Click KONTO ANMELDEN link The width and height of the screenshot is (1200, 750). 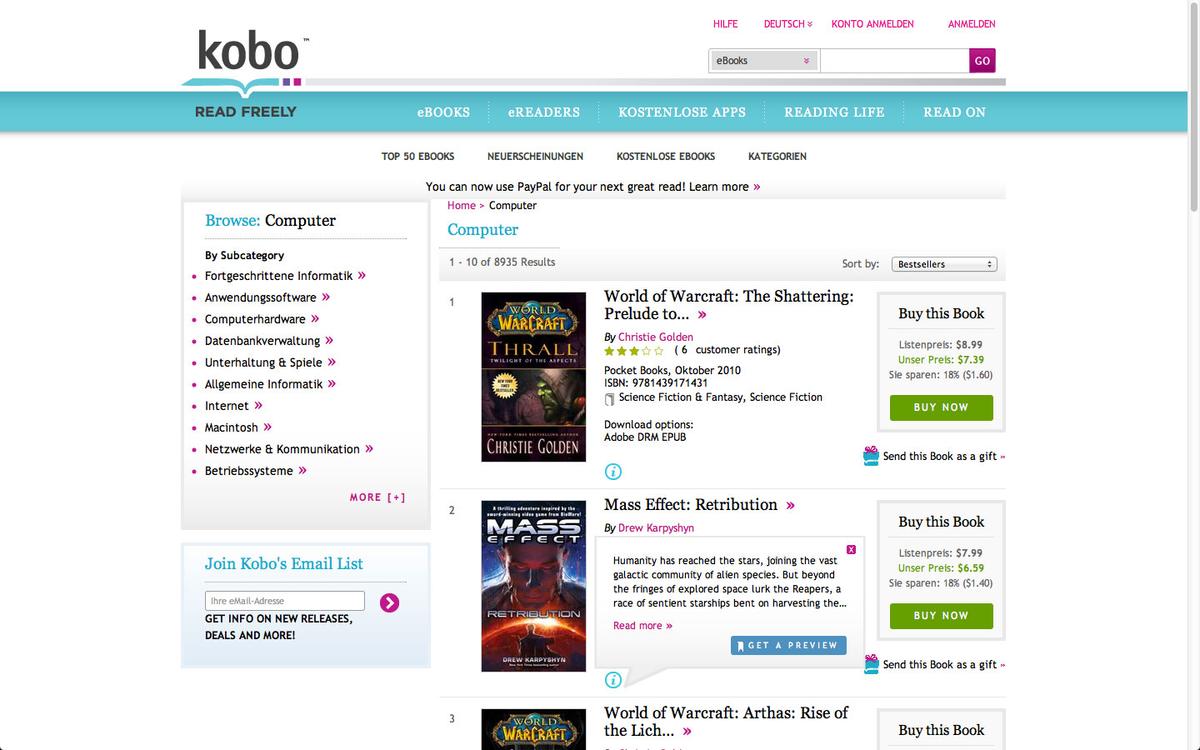872,24
